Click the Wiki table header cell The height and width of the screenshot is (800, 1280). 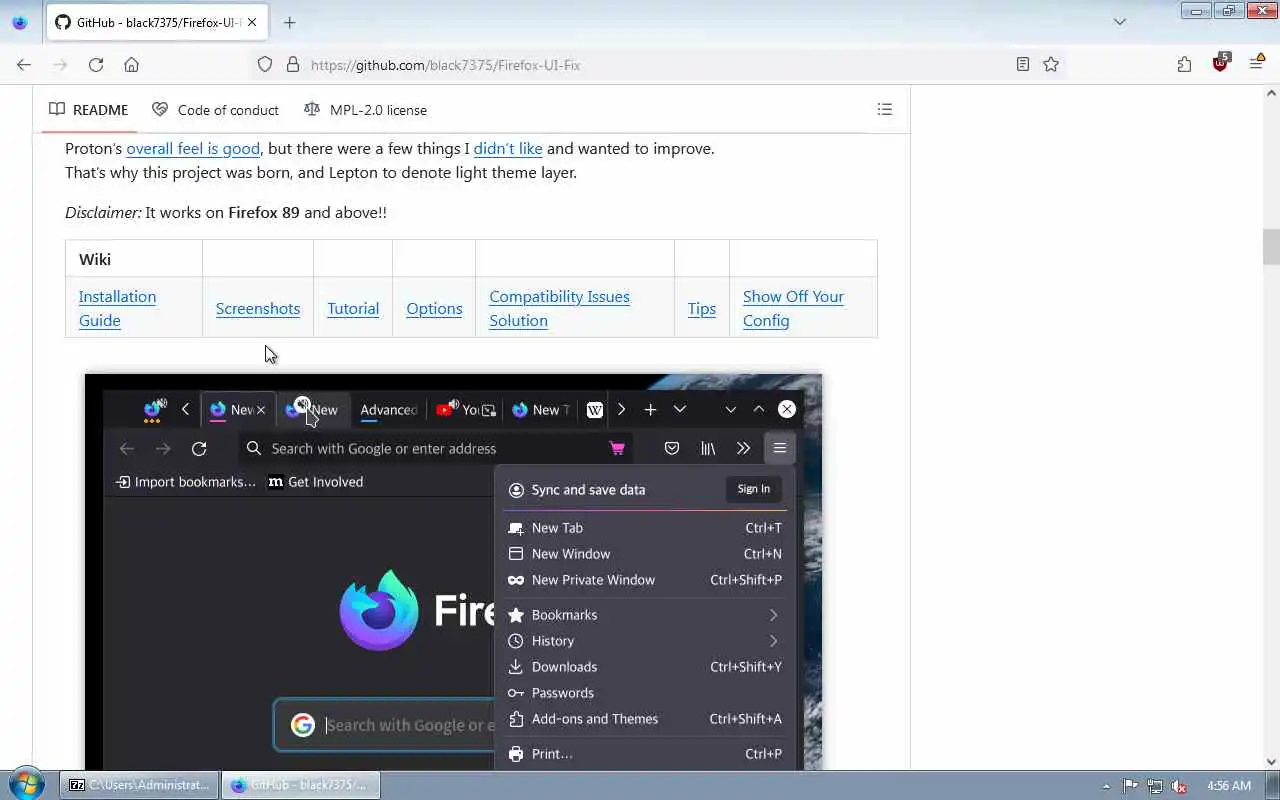134,259
